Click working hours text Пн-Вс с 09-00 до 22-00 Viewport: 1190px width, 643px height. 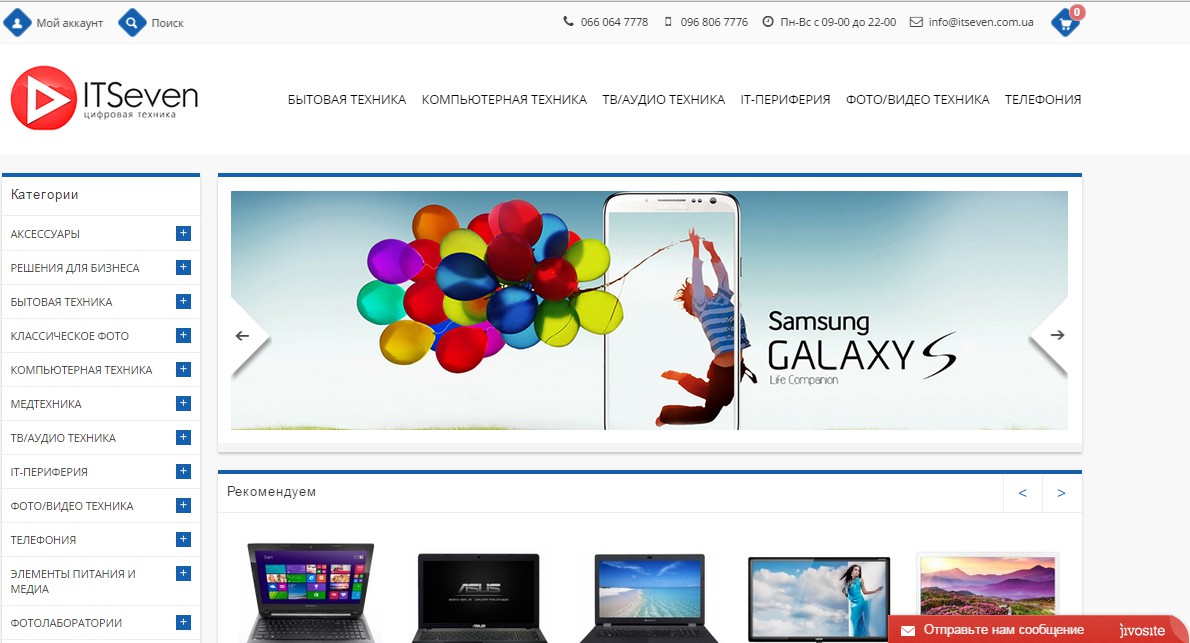coord(838,22)
